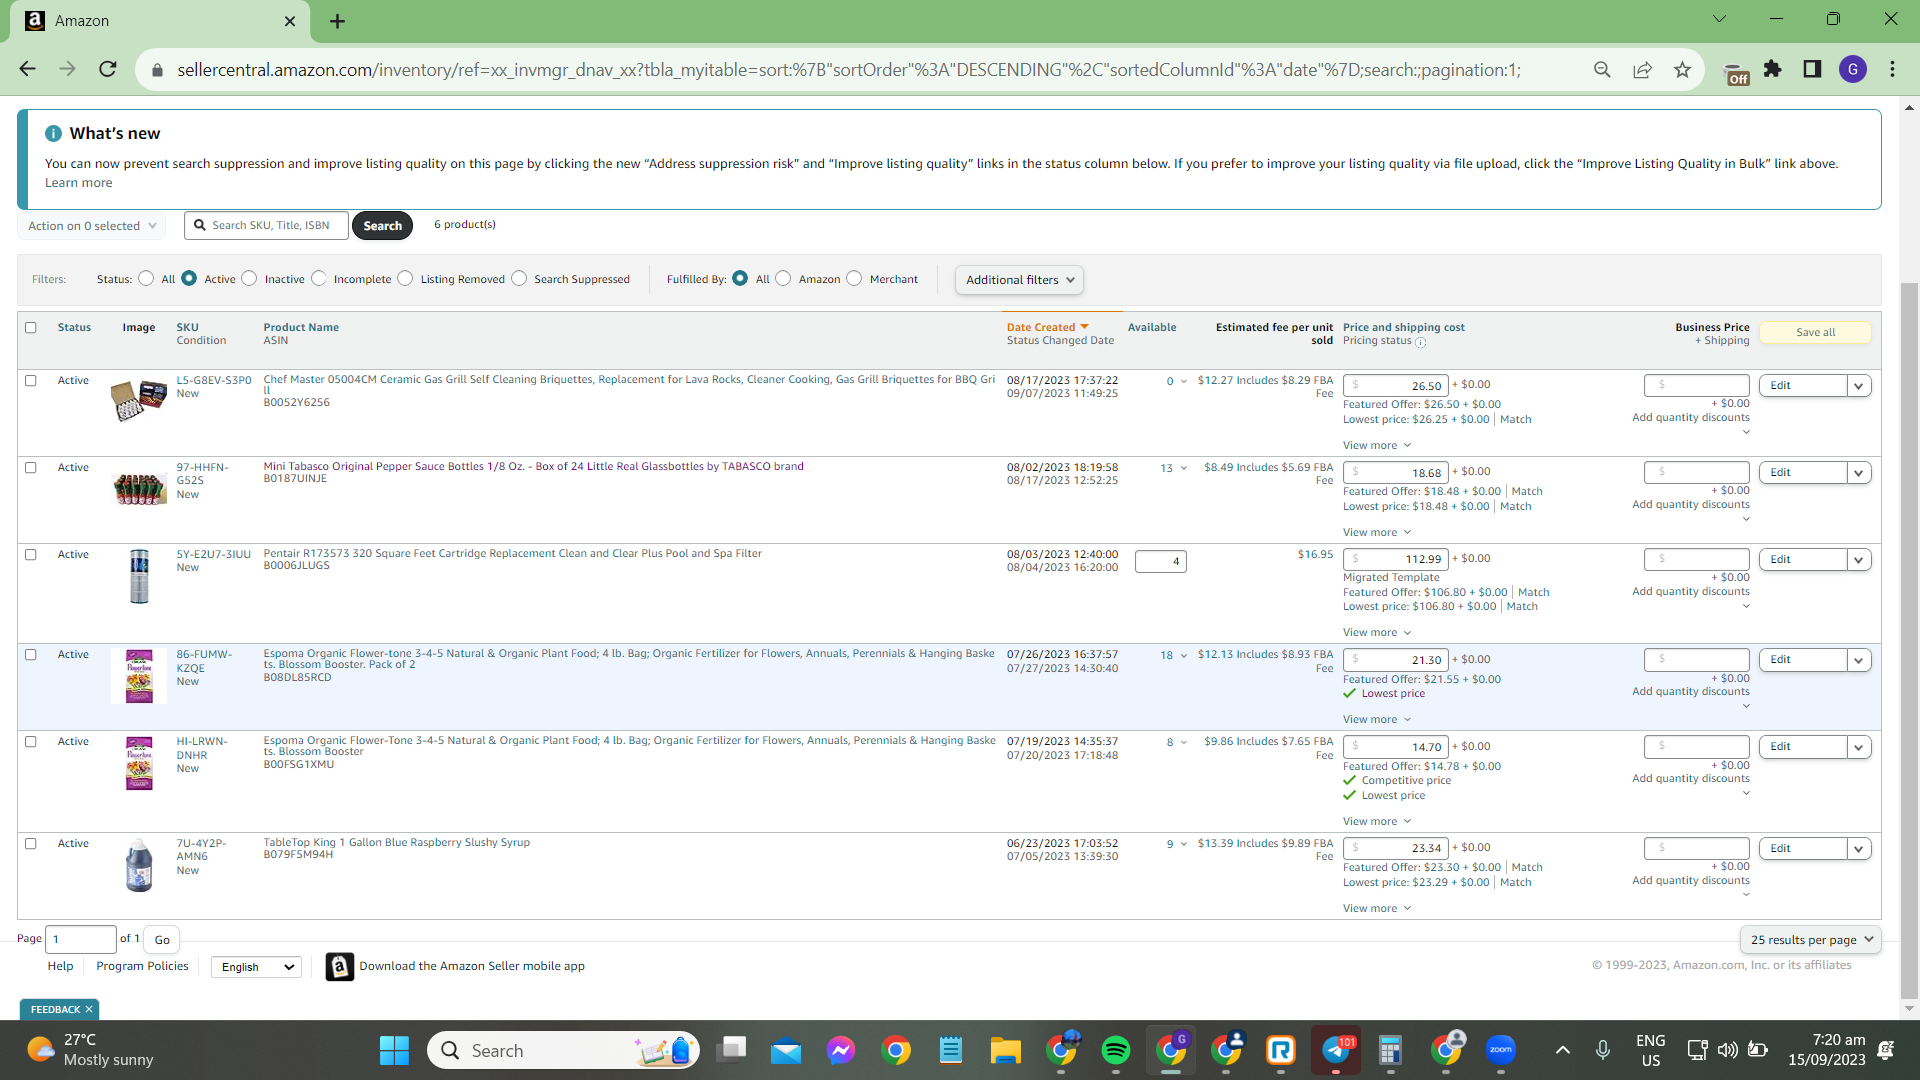Open Task View from the taskbar
This screenshot has width=1920, height=1080.
732,1050
